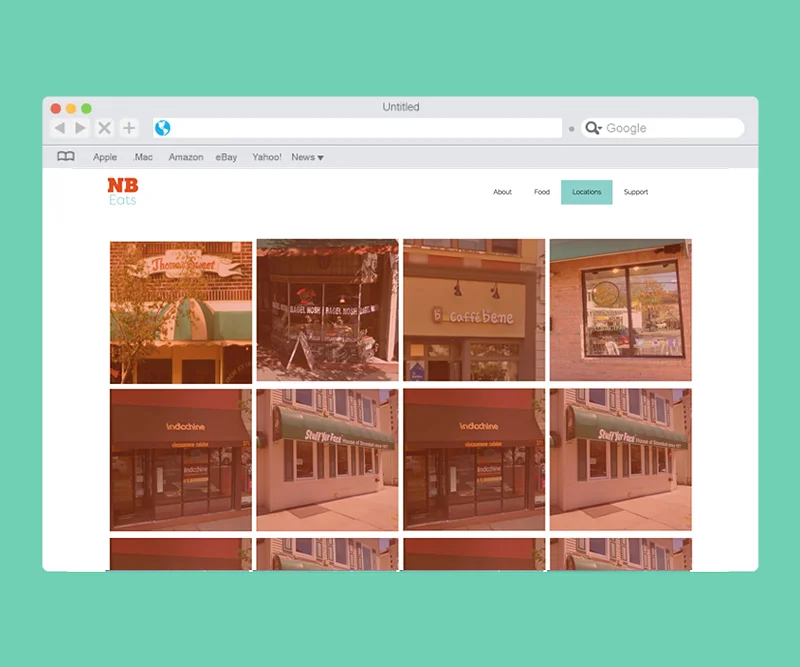This screenshot has width=800, height=667.
Task: Go to the About page
Action: 502,192
